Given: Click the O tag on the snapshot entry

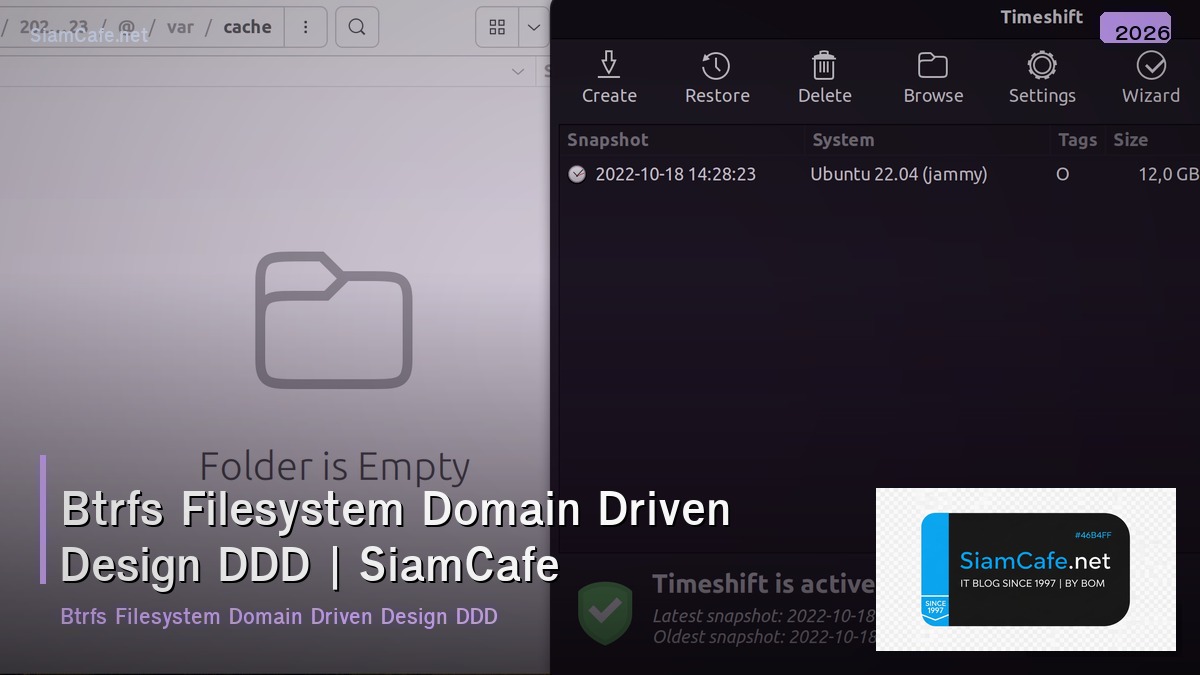Looking at the screenshot, I should pos(1062,173).
